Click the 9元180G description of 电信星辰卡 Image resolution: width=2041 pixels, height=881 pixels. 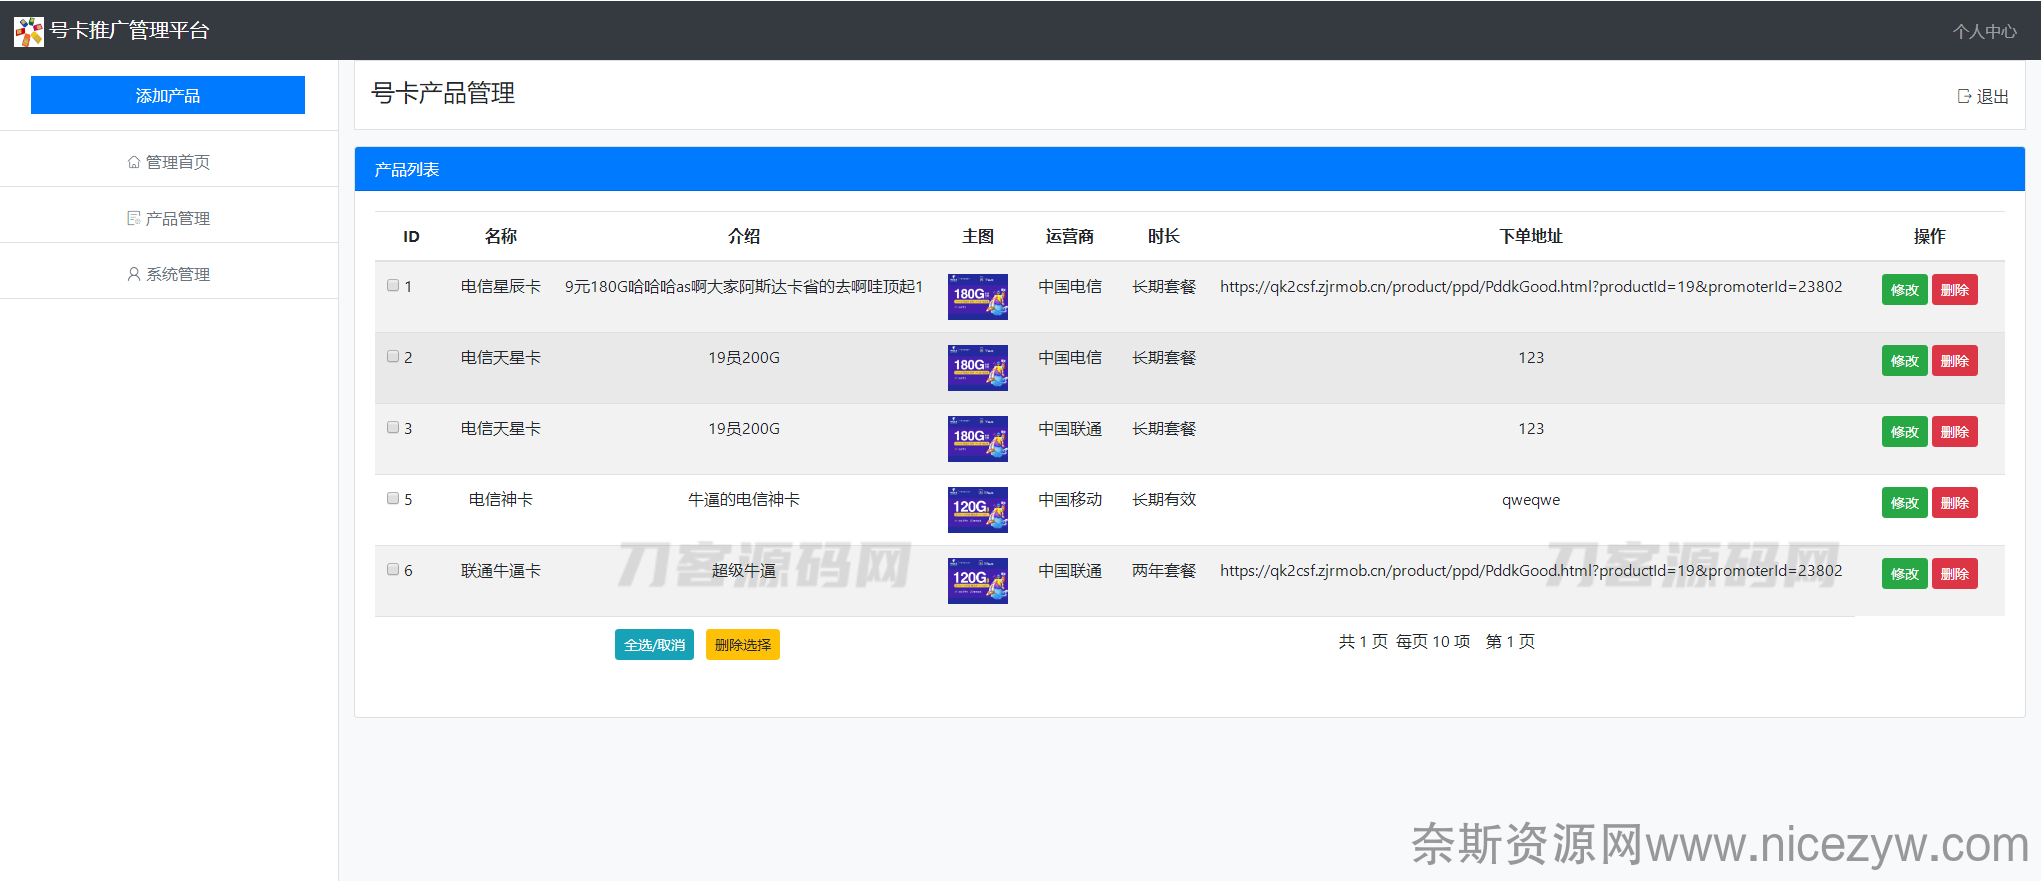coord(743,287)
